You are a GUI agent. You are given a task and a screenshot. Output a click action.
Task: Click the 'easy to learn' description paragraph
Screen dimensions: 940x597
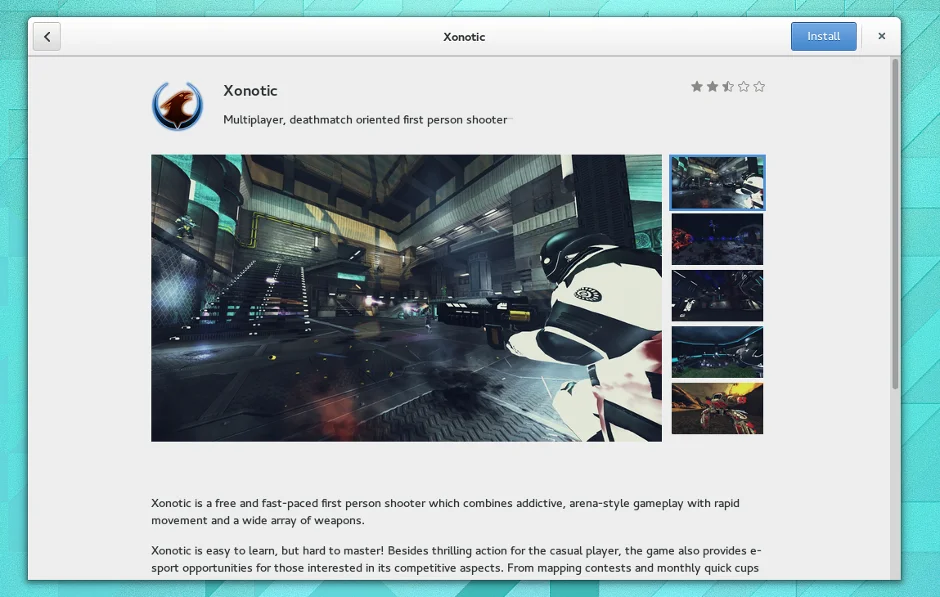(455, 559)
